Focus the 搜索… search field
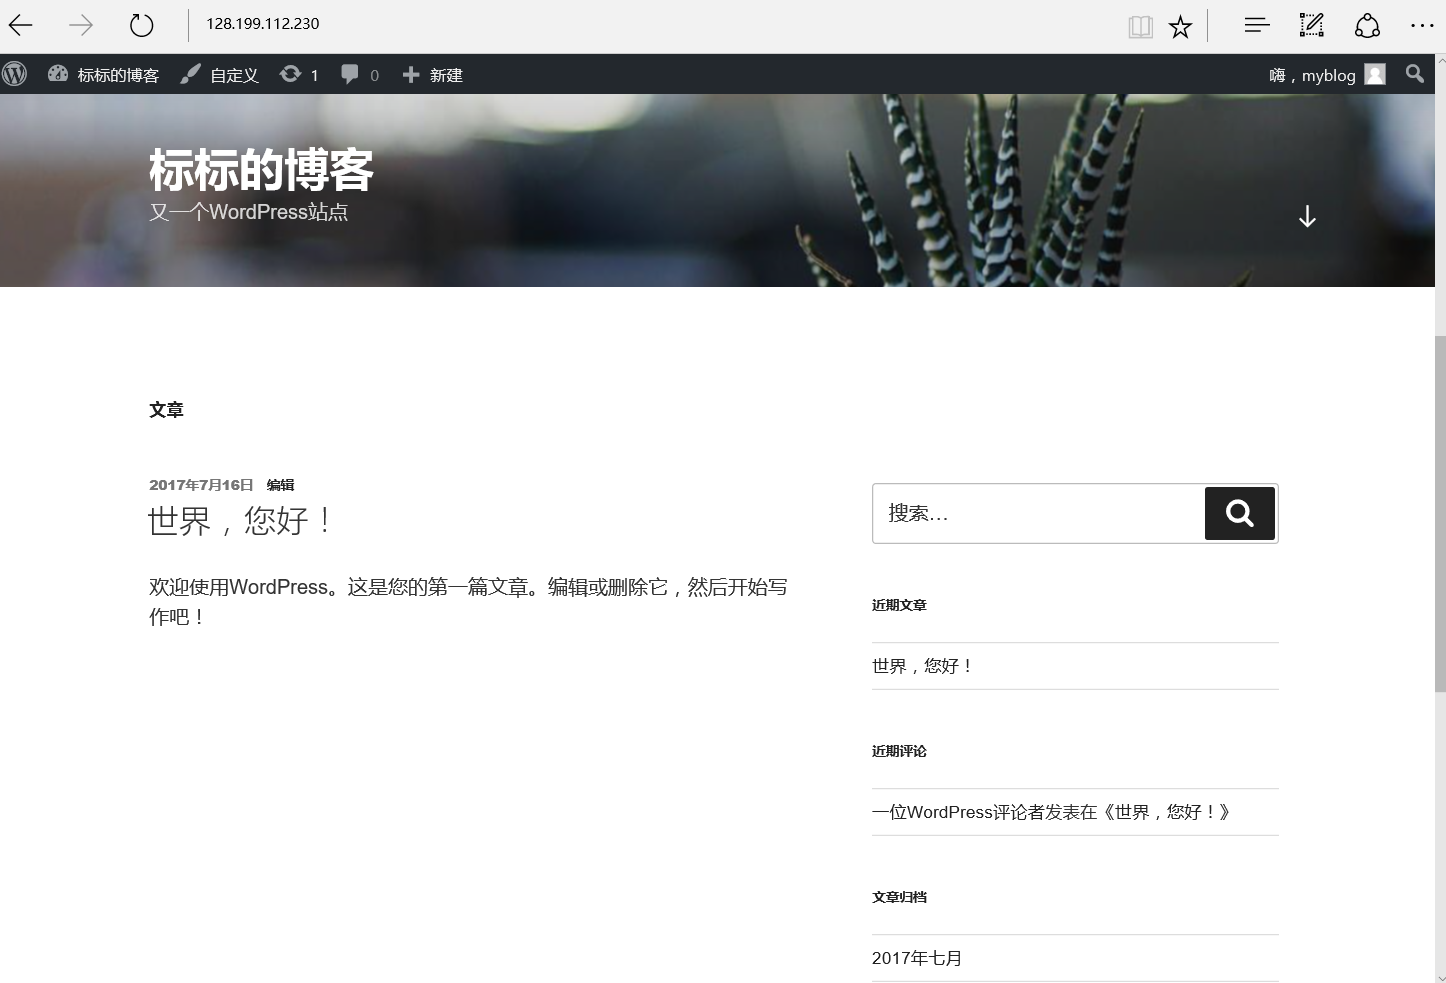This screenshot has height=983, width=1446. (x=1038, y=514)
